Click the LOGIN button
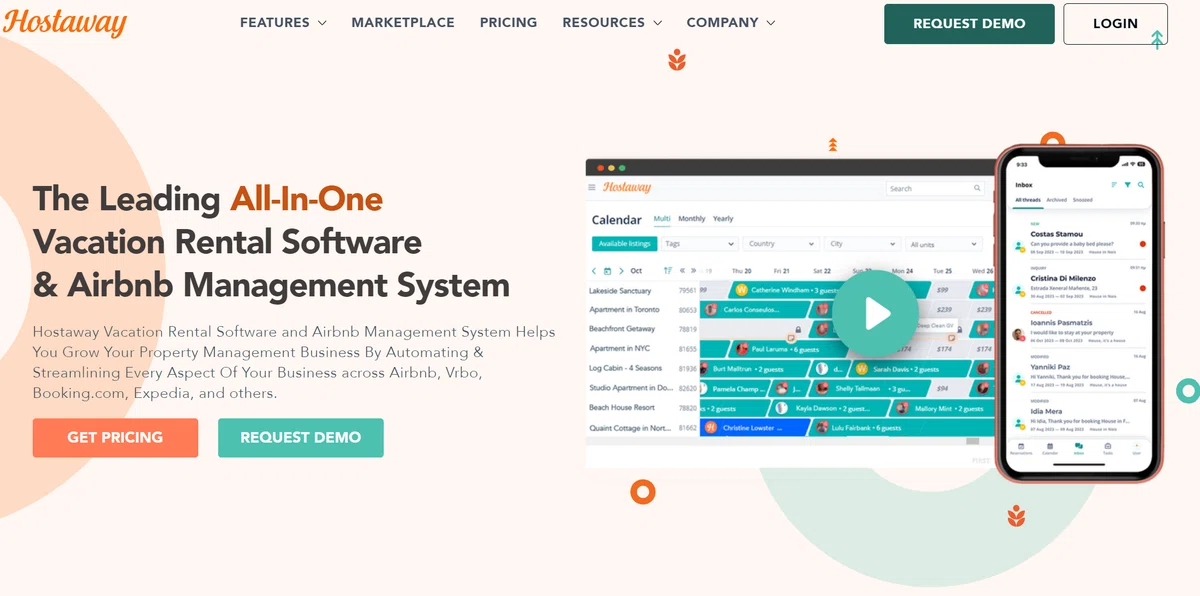The width and height of the screenshot is (1200, 596). pos(1115,24)
